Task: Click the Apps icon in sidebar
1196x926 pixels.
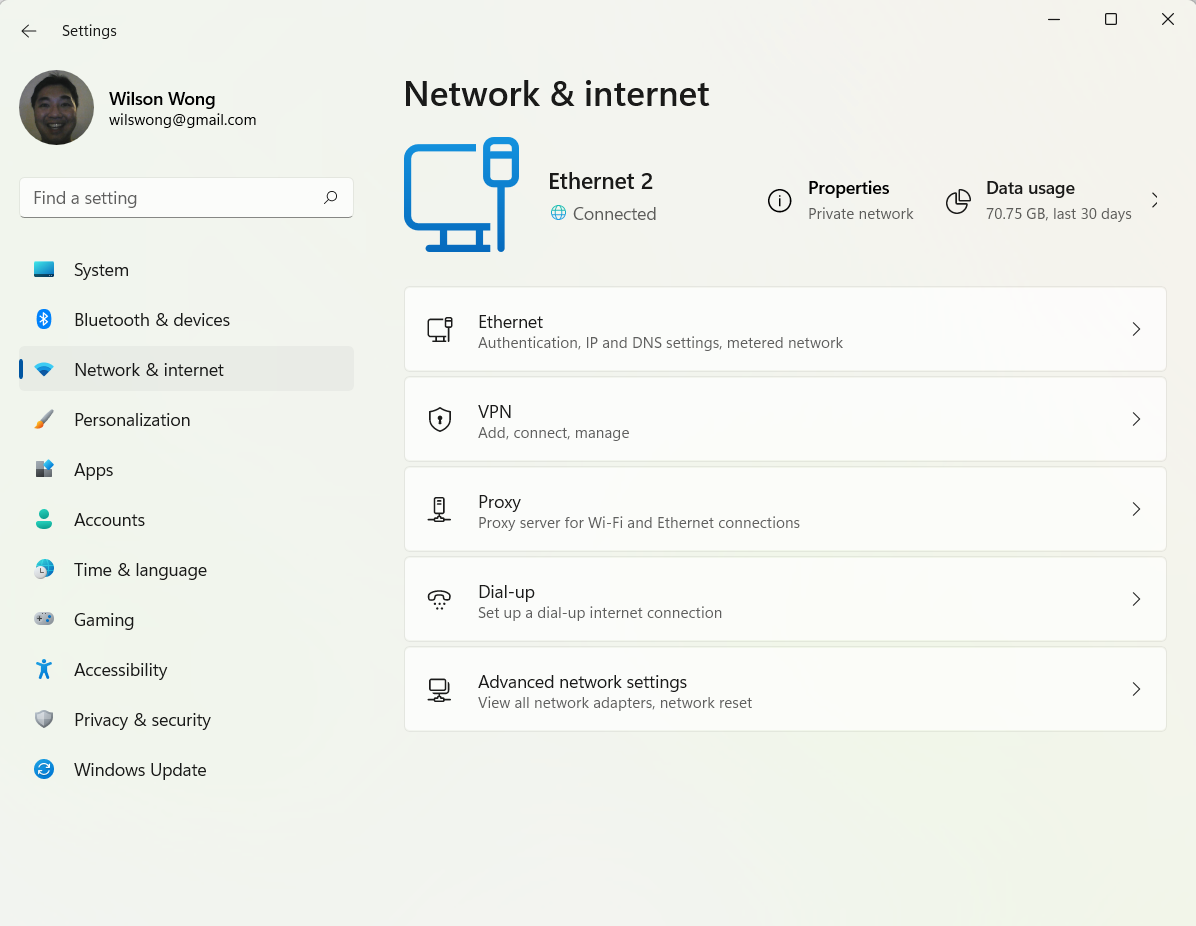Action: [44, 469]
